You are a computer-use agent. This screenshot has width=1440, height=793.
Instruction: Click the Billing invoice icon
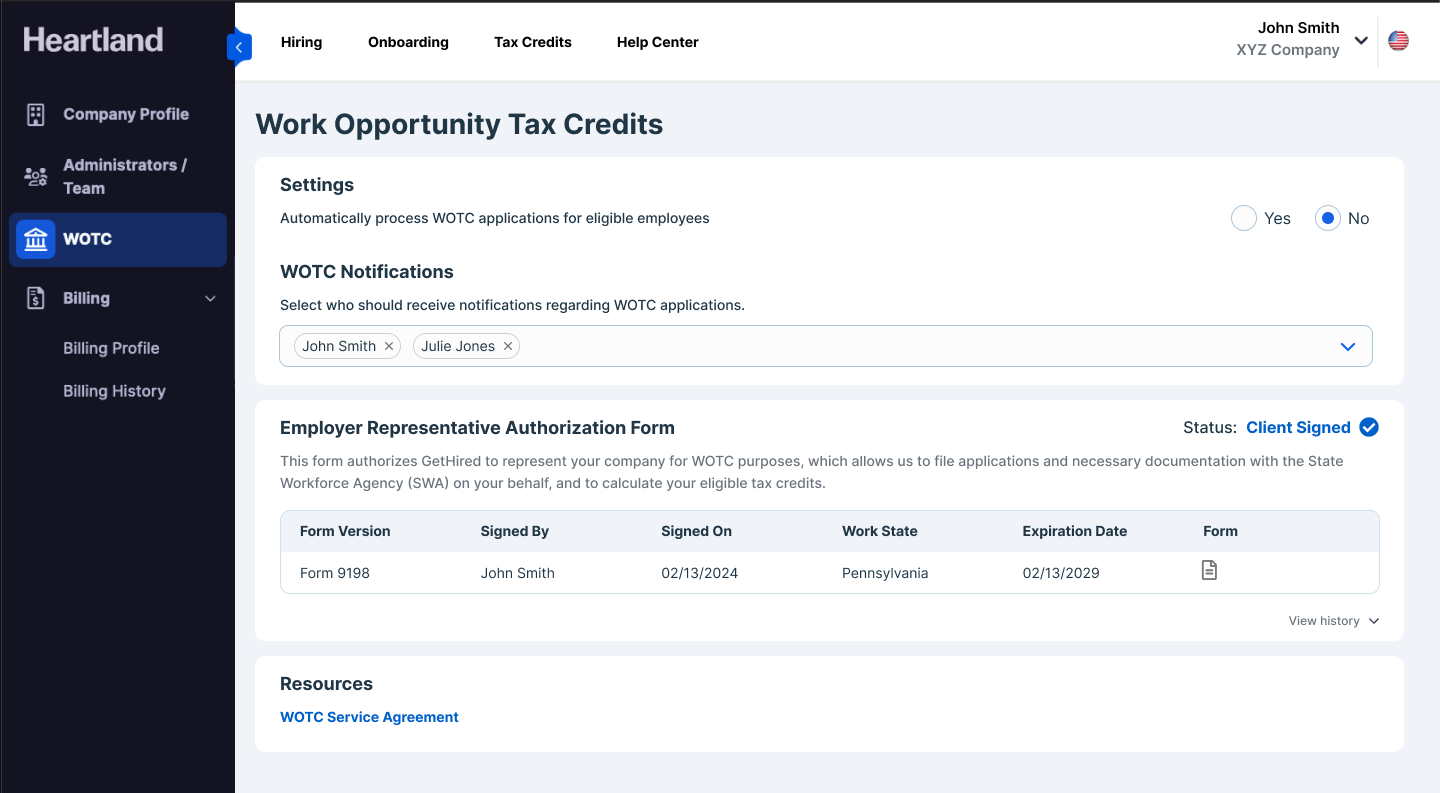pos(36,298)
